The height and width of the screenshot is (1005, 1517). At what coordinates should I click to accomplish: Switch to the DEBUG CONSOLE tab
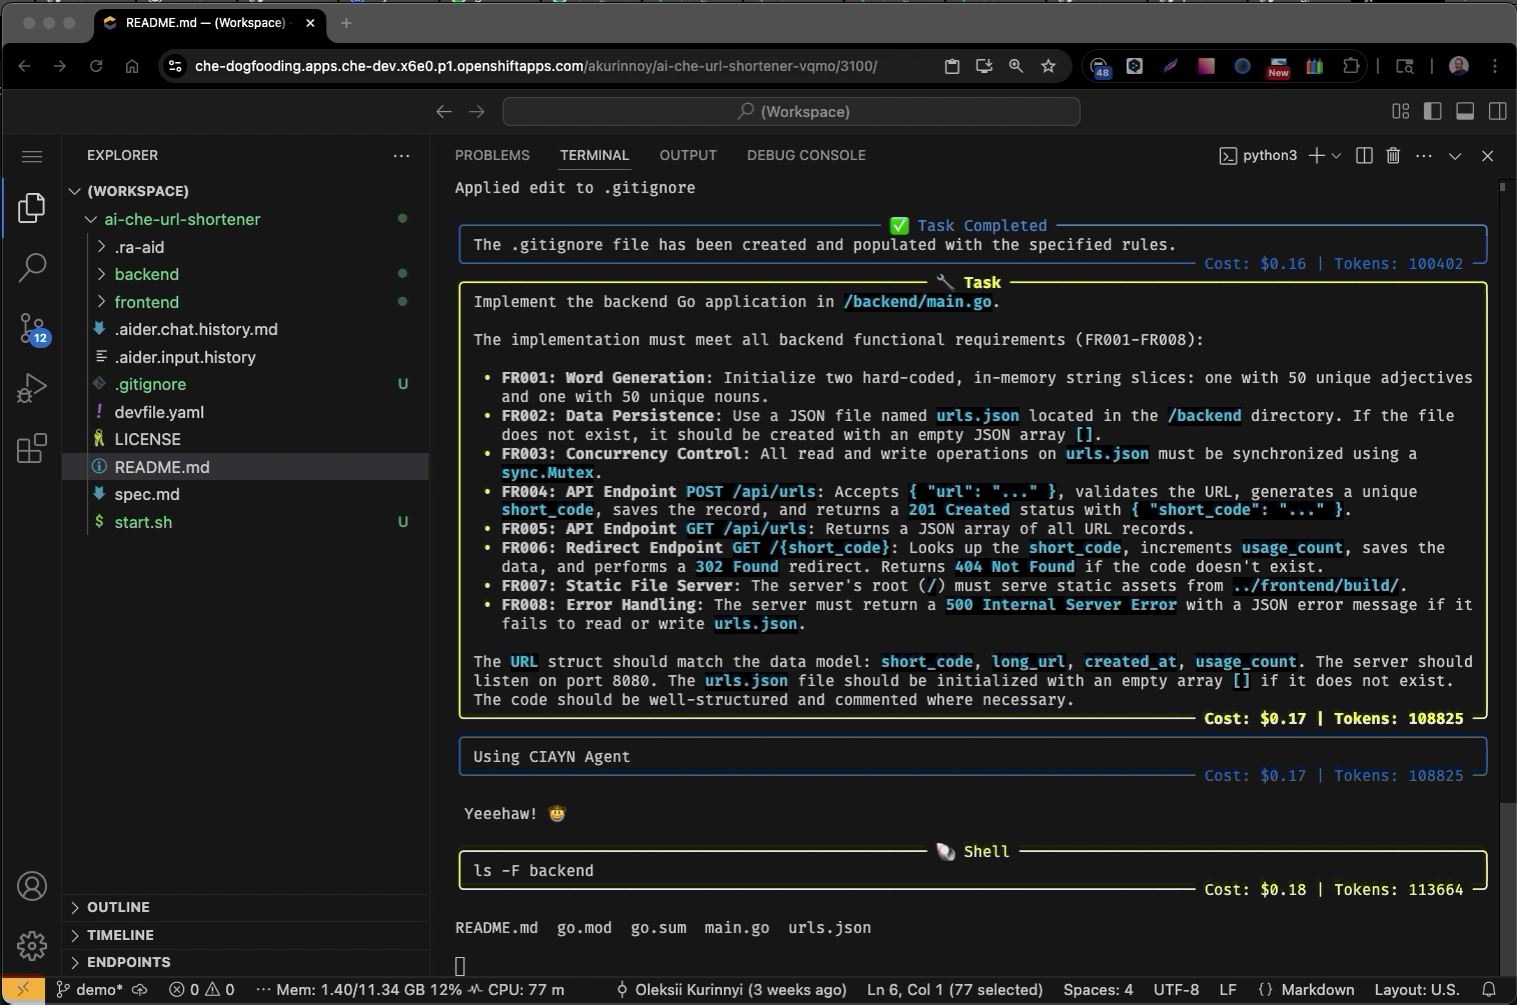[x=806, y=155]
